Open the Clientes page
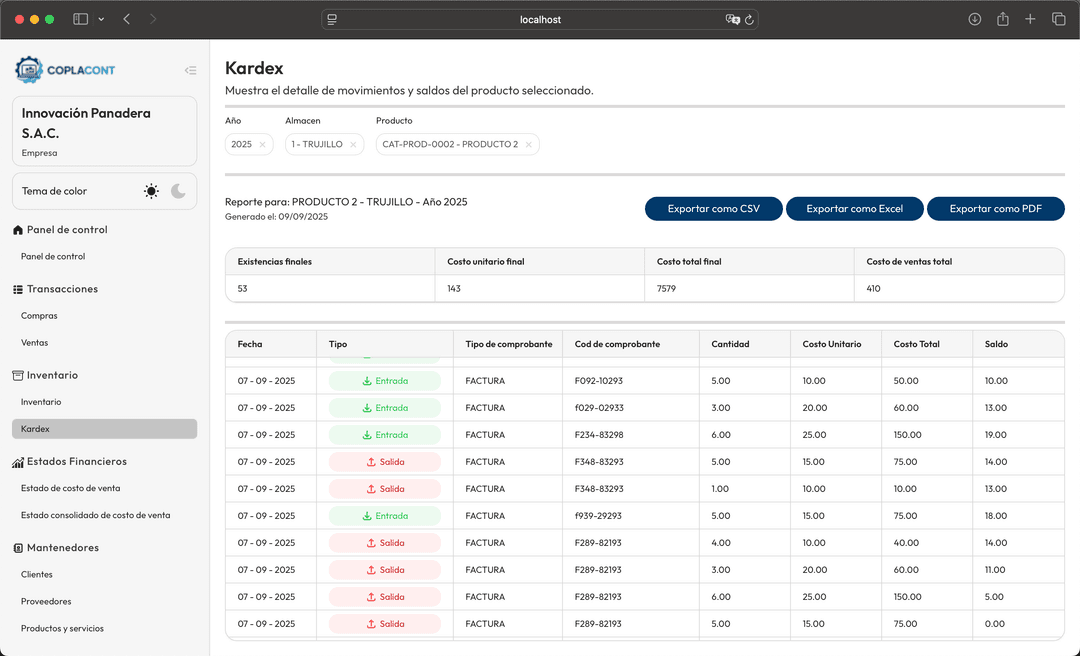Image resolution: width=1080 pixels, height=656 pixels. click(x=37, y=575)
